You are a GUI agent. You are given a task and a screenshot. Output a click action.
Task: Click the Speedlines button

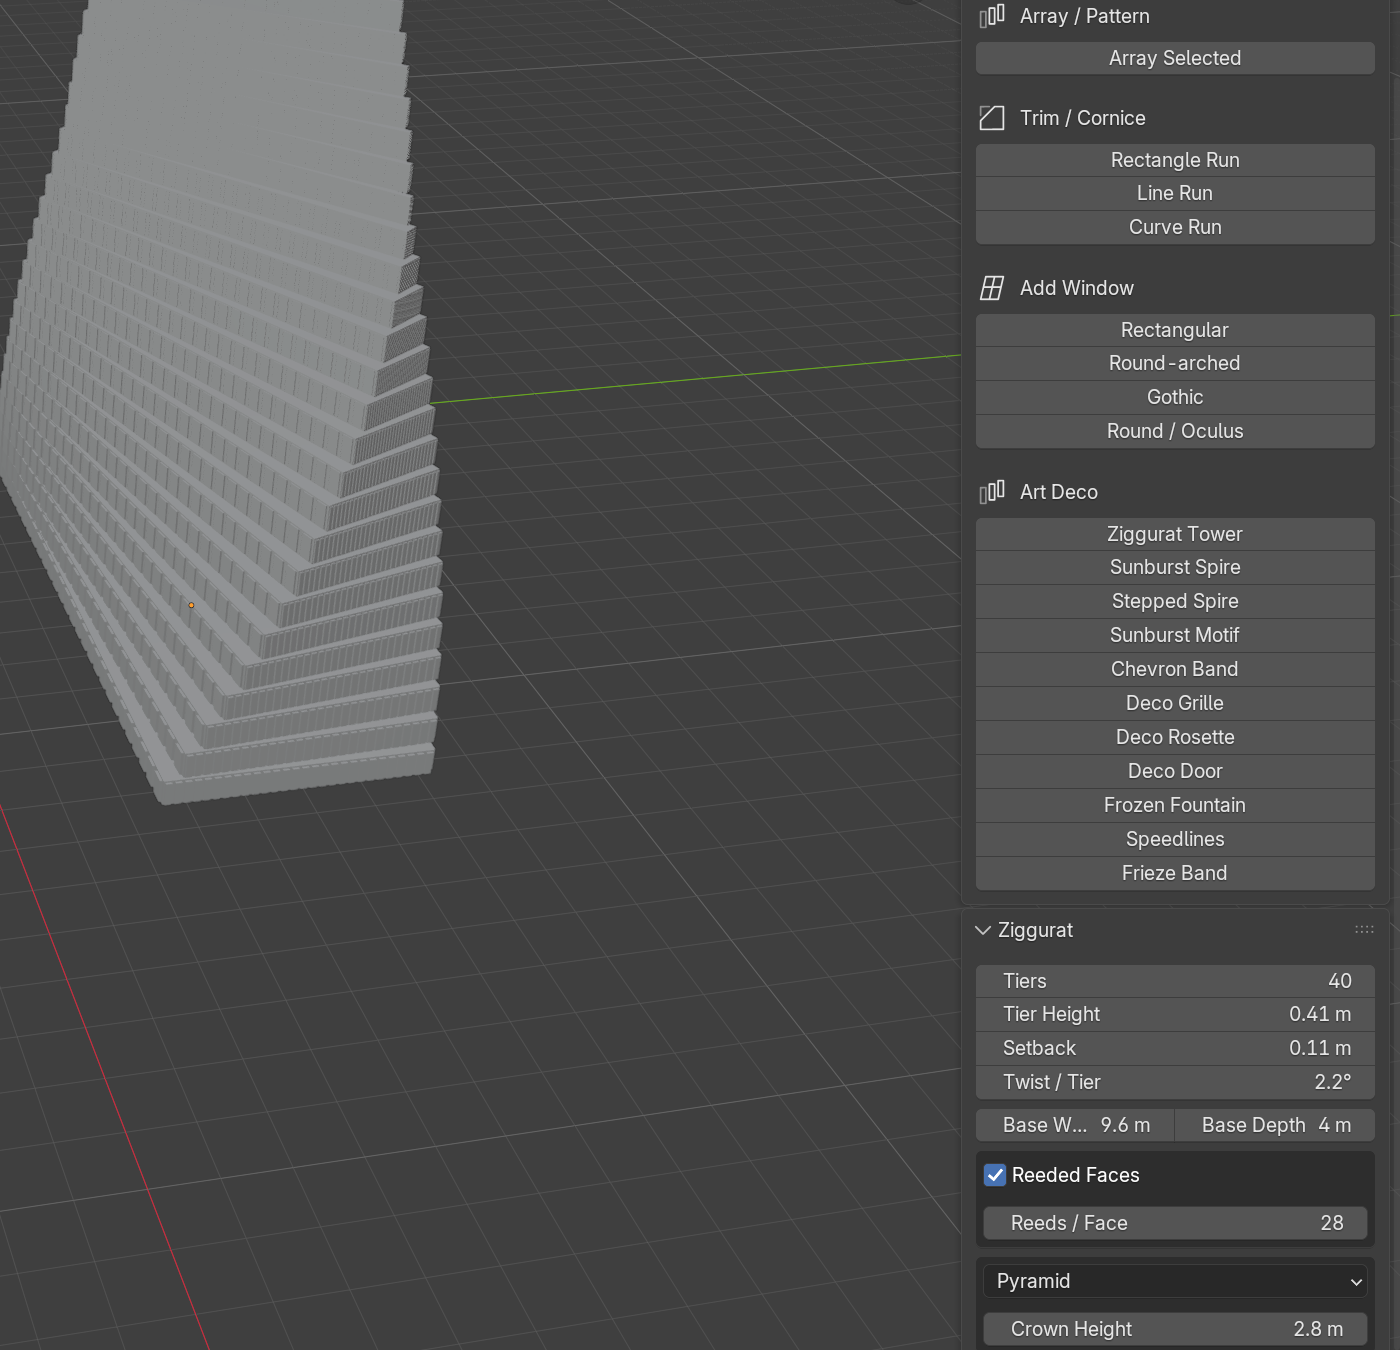[1175, 839]
